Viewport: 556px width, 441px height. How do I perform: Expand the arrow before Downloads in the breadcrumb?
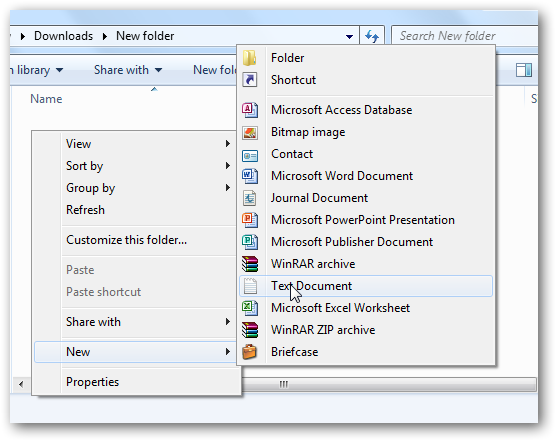[x=23, y=36]
